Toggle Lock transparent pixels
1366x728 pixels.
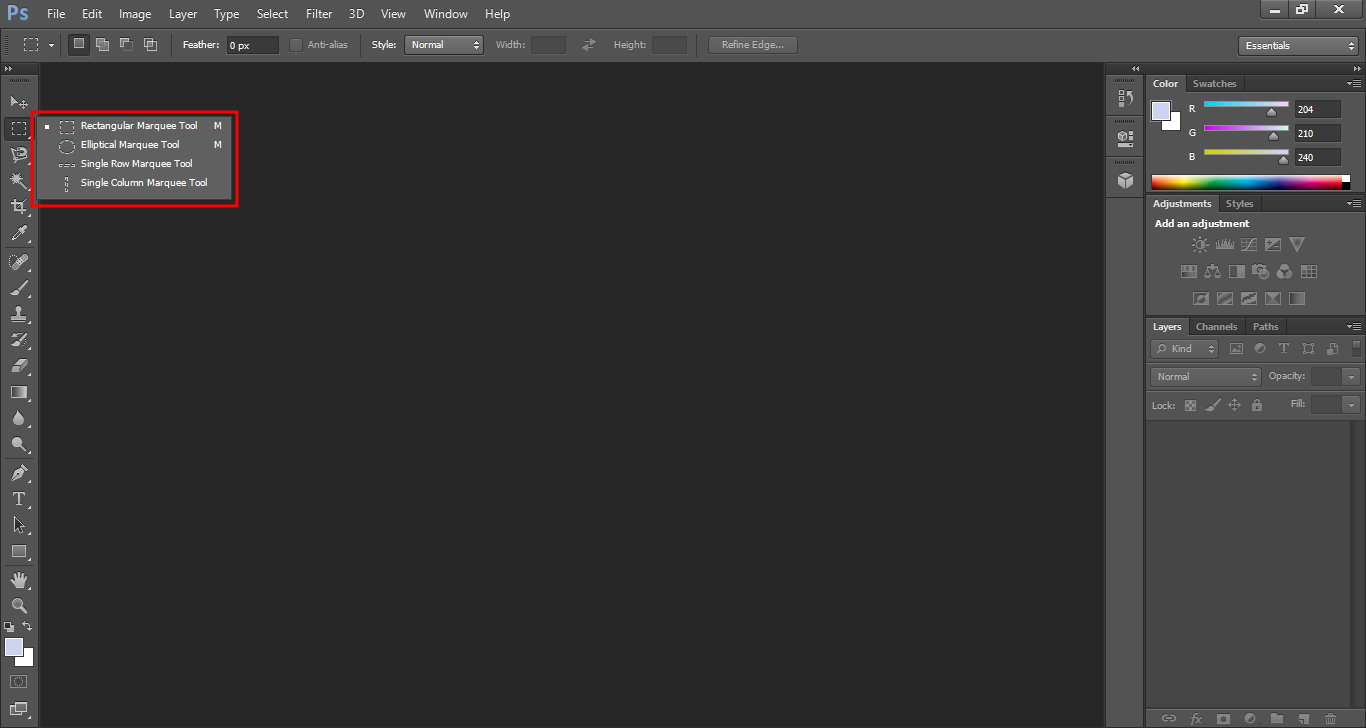click(1190, 405)
